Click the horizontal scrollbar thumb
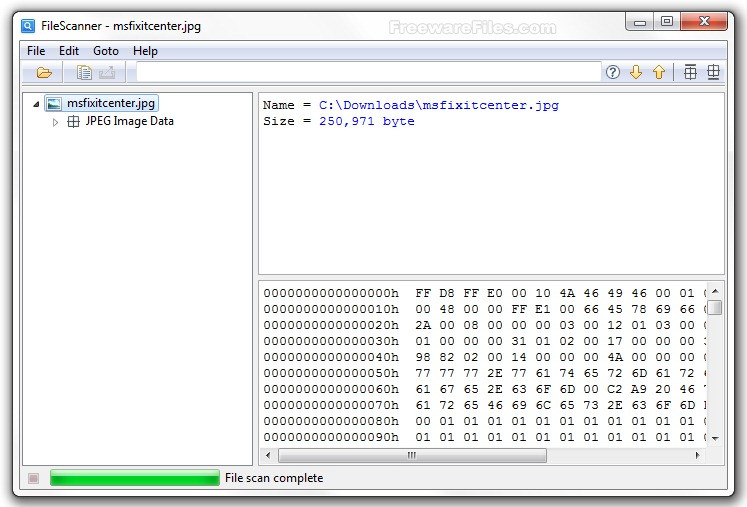 [x=412, y=456]
